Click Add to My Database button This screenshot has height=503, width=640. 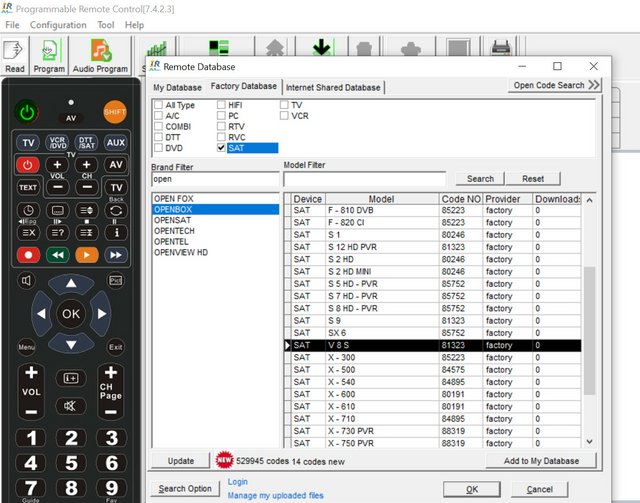(x=541, y=461)
